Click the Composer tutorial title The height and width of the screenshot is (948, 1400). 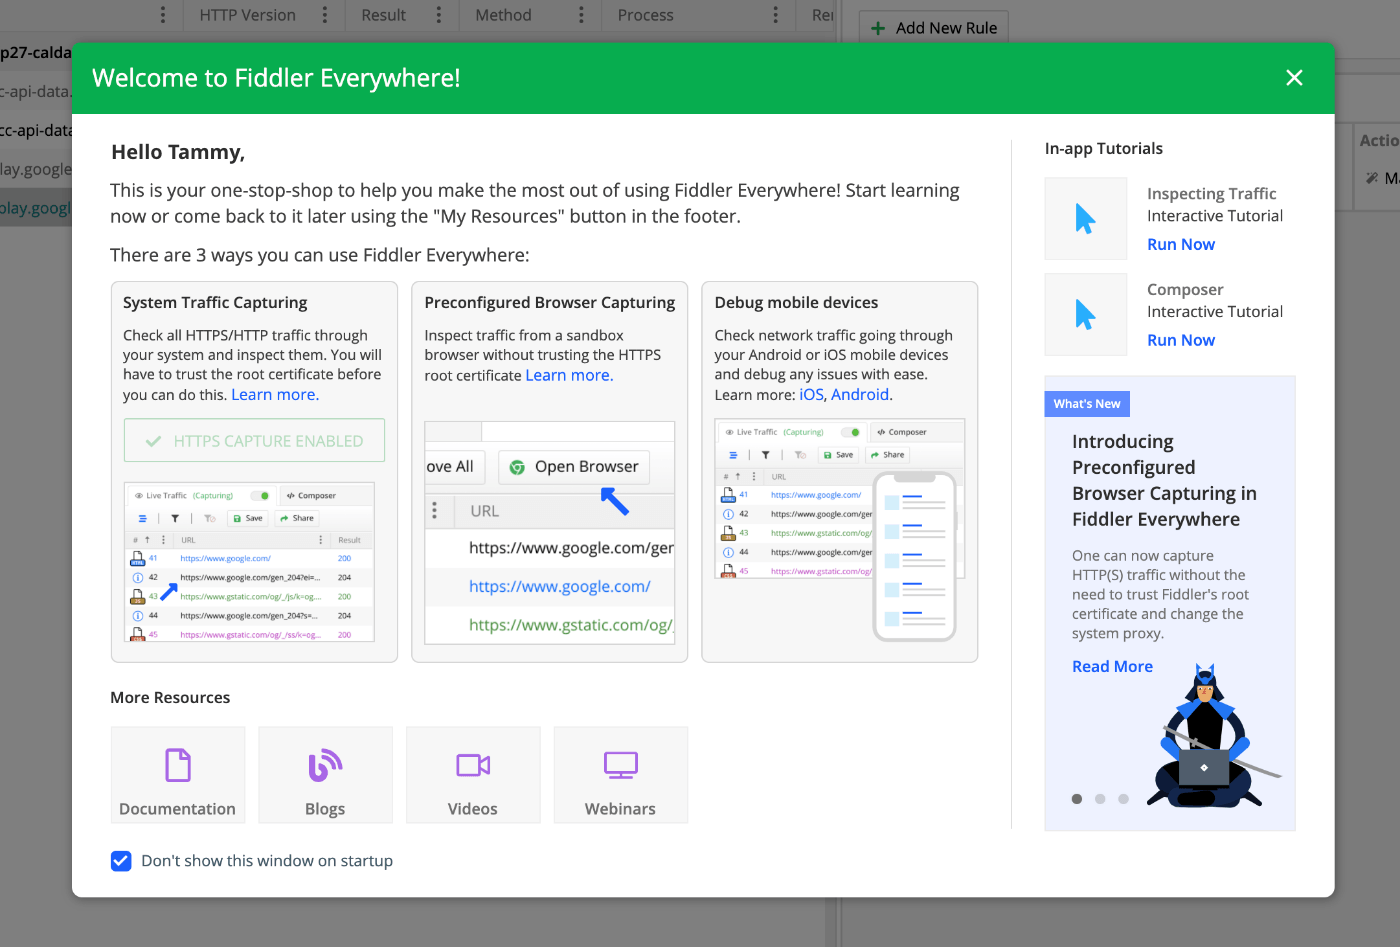[x=1185, y=290]
